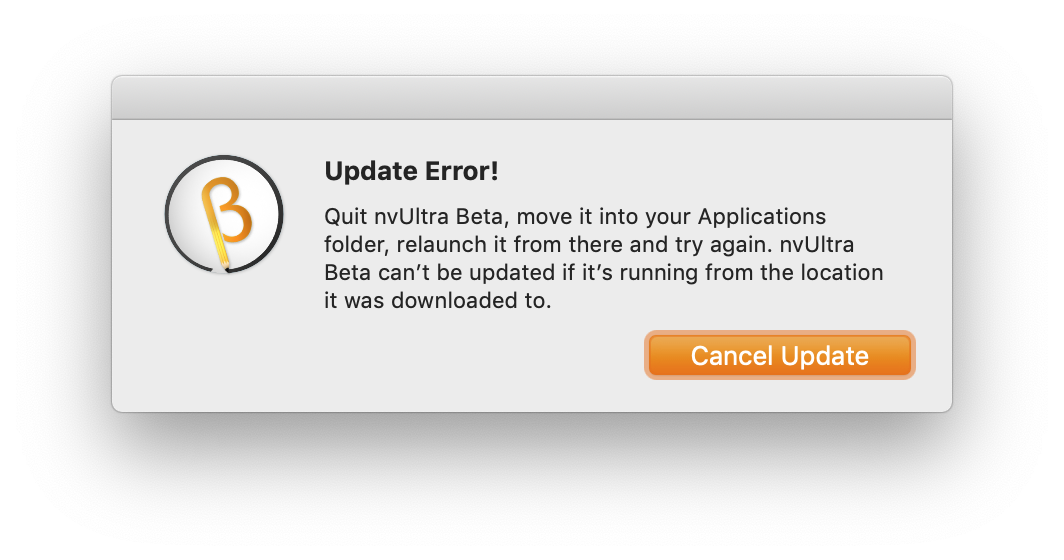Click the "Update Error!" heading

point(411,171)
